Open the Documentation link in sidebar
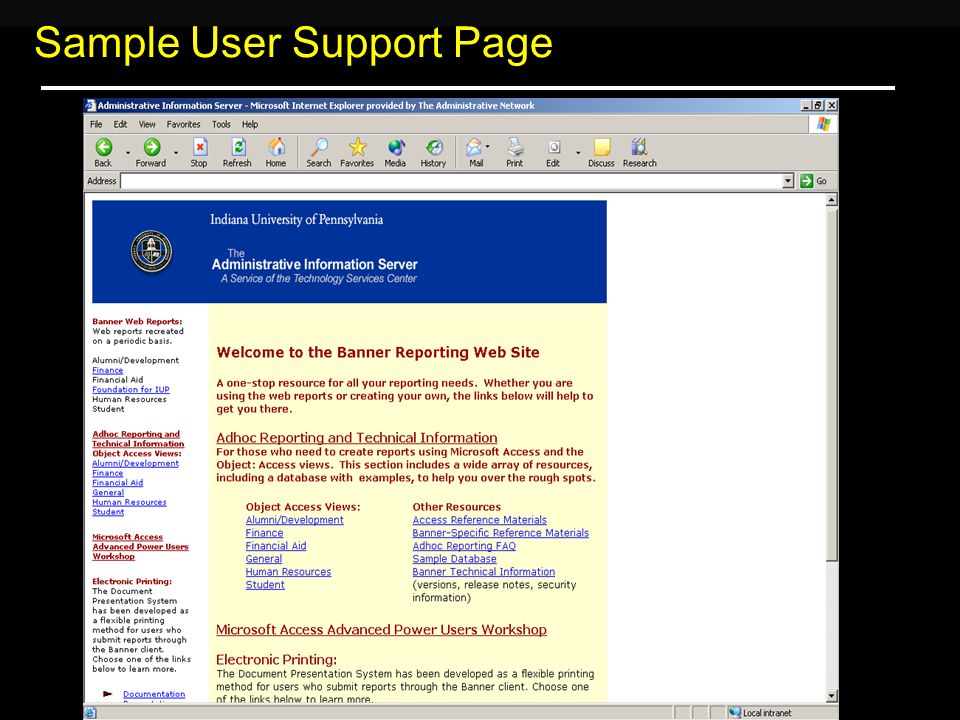960x720 pixels. click(x=154, y=694)
